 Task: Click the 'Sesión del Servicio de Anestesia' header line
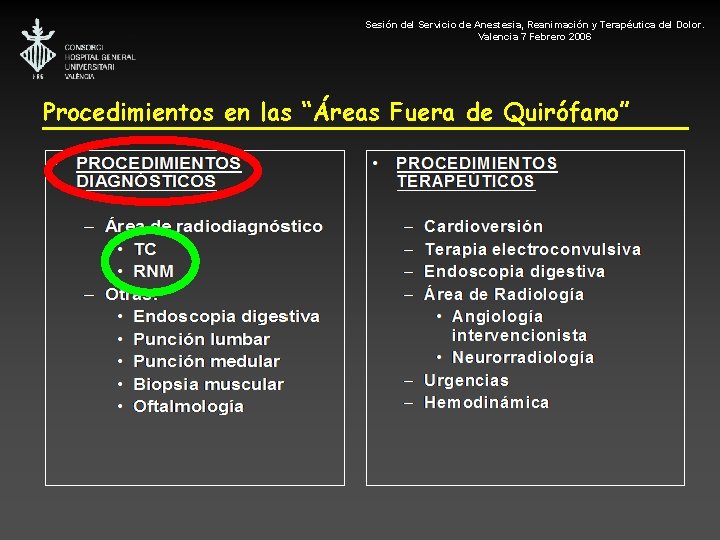(534, 25)
